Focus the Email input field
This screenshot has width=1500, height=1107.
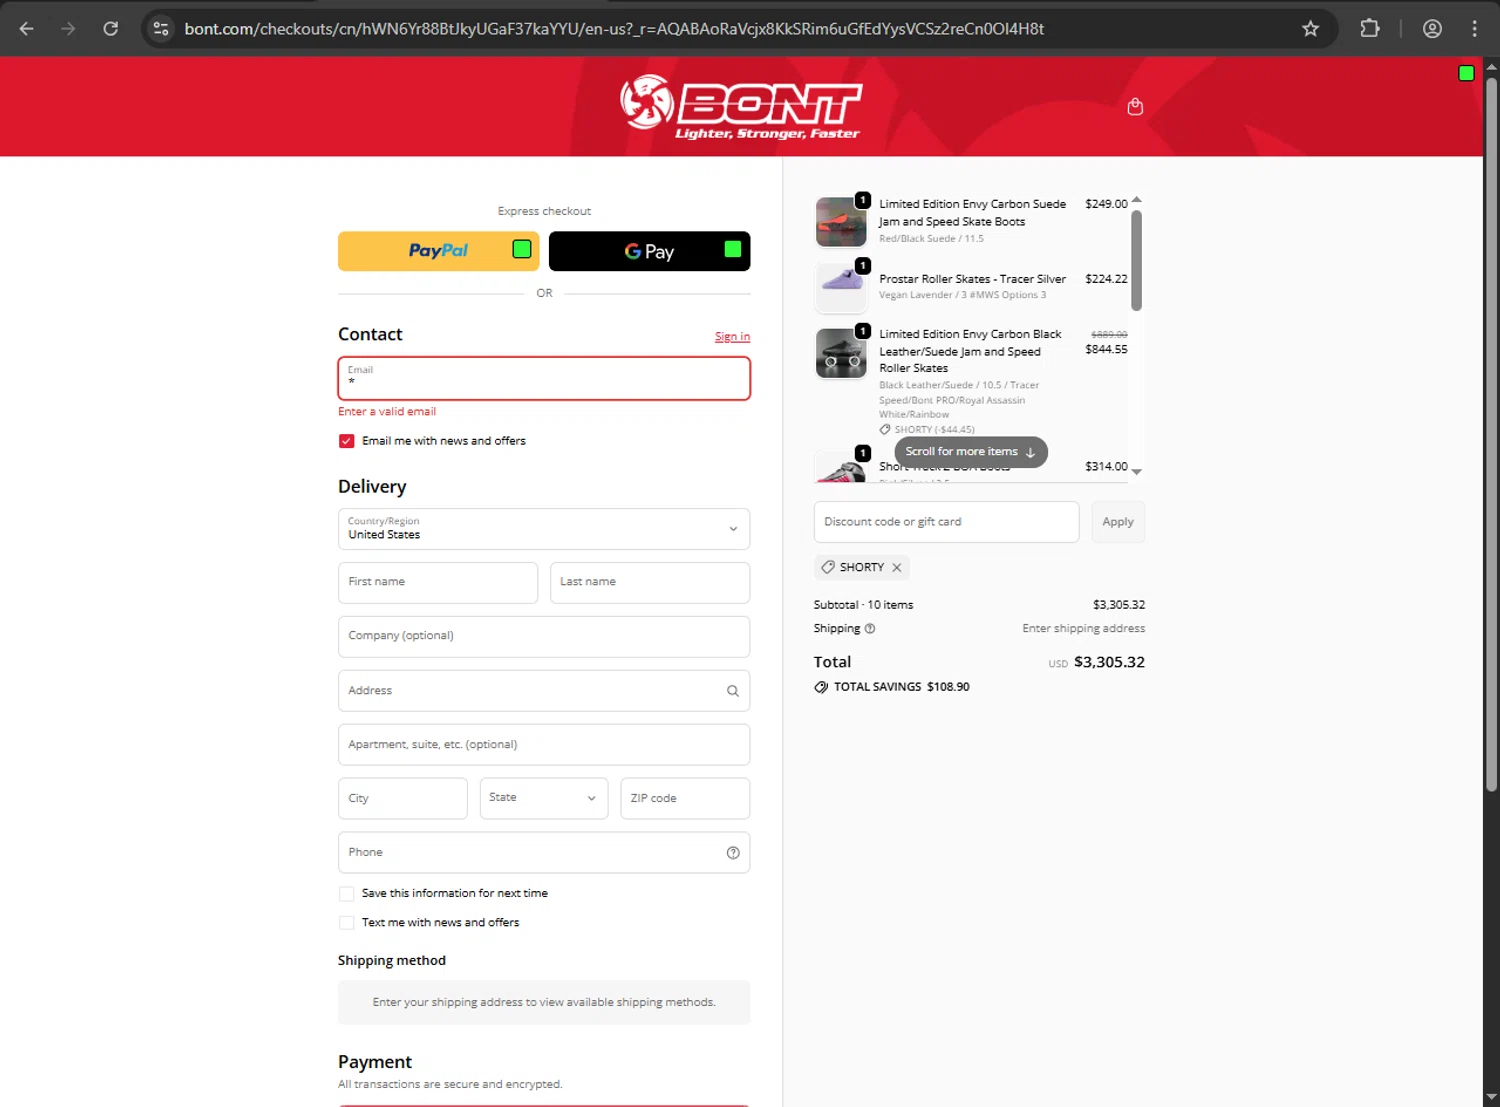coord(544,378)
